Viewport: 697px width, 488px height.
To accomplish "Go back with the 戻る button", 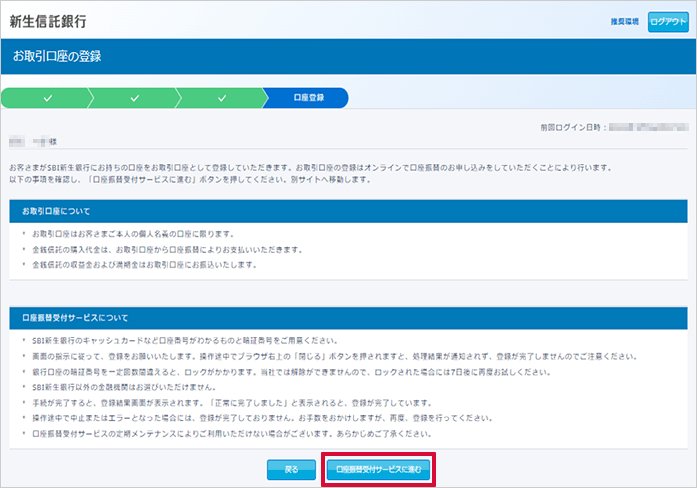I will [291, 468].
